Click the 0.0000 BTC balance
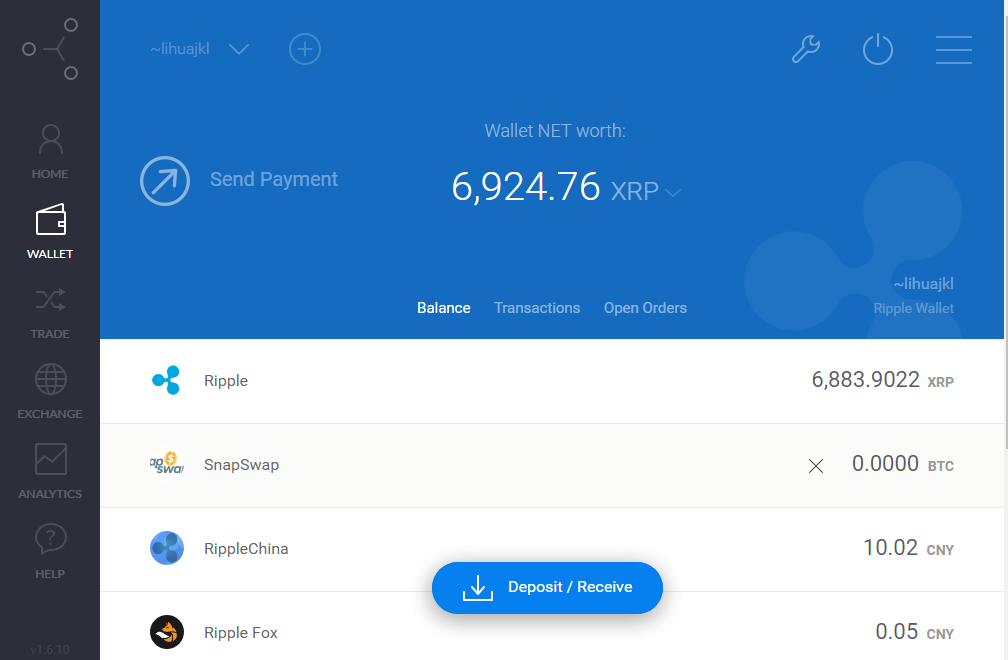This screenshot has width=1008, height=660. (x=903, y=464)
